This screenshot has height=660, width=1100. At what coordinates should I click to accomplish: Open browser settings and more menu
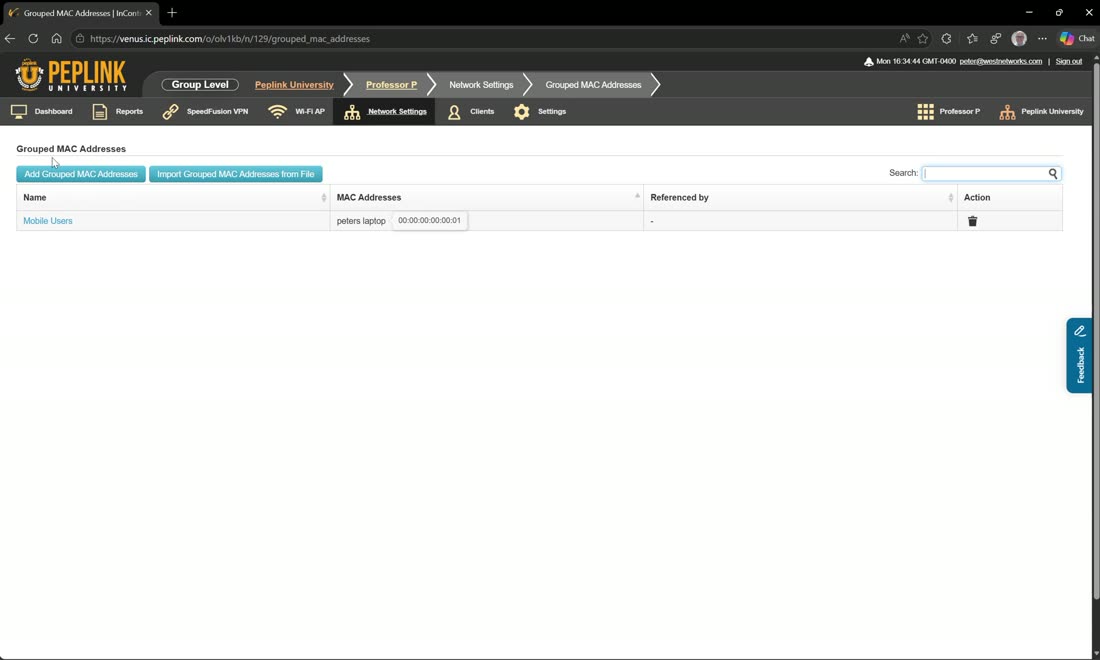click(x=1042, y=39)
